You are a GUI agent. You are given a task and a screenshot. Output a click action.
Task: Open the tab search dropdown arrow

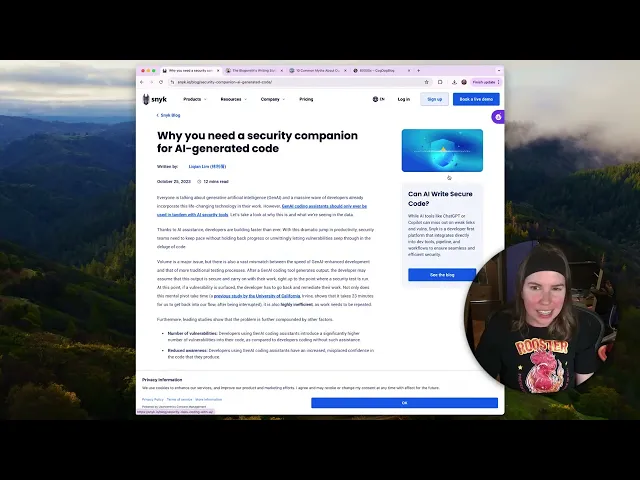pyautogui.click(x=498, y=71)
